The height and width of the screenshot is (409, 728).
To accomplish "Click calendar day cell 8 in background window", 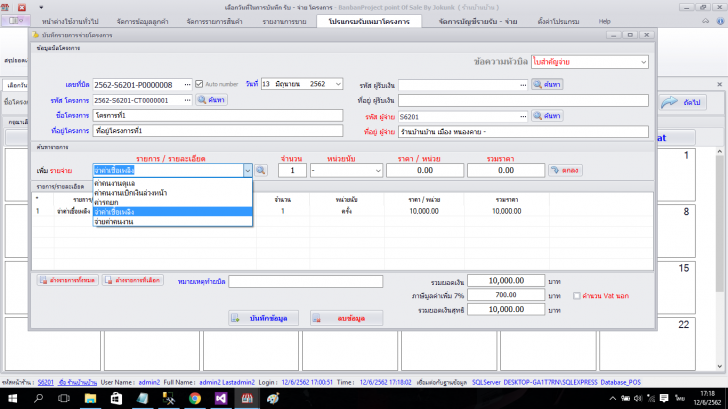I will pyautogui.click(x=676, y=231).
